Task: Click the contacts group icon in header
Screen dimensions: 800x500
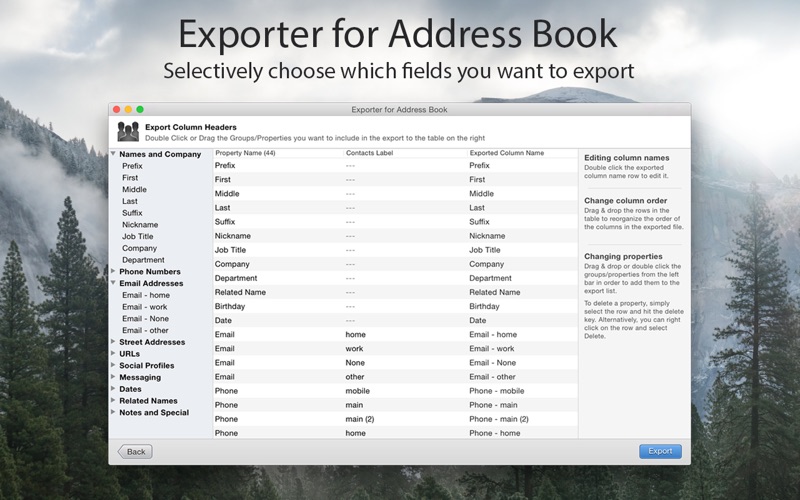Action: [128, 132]
